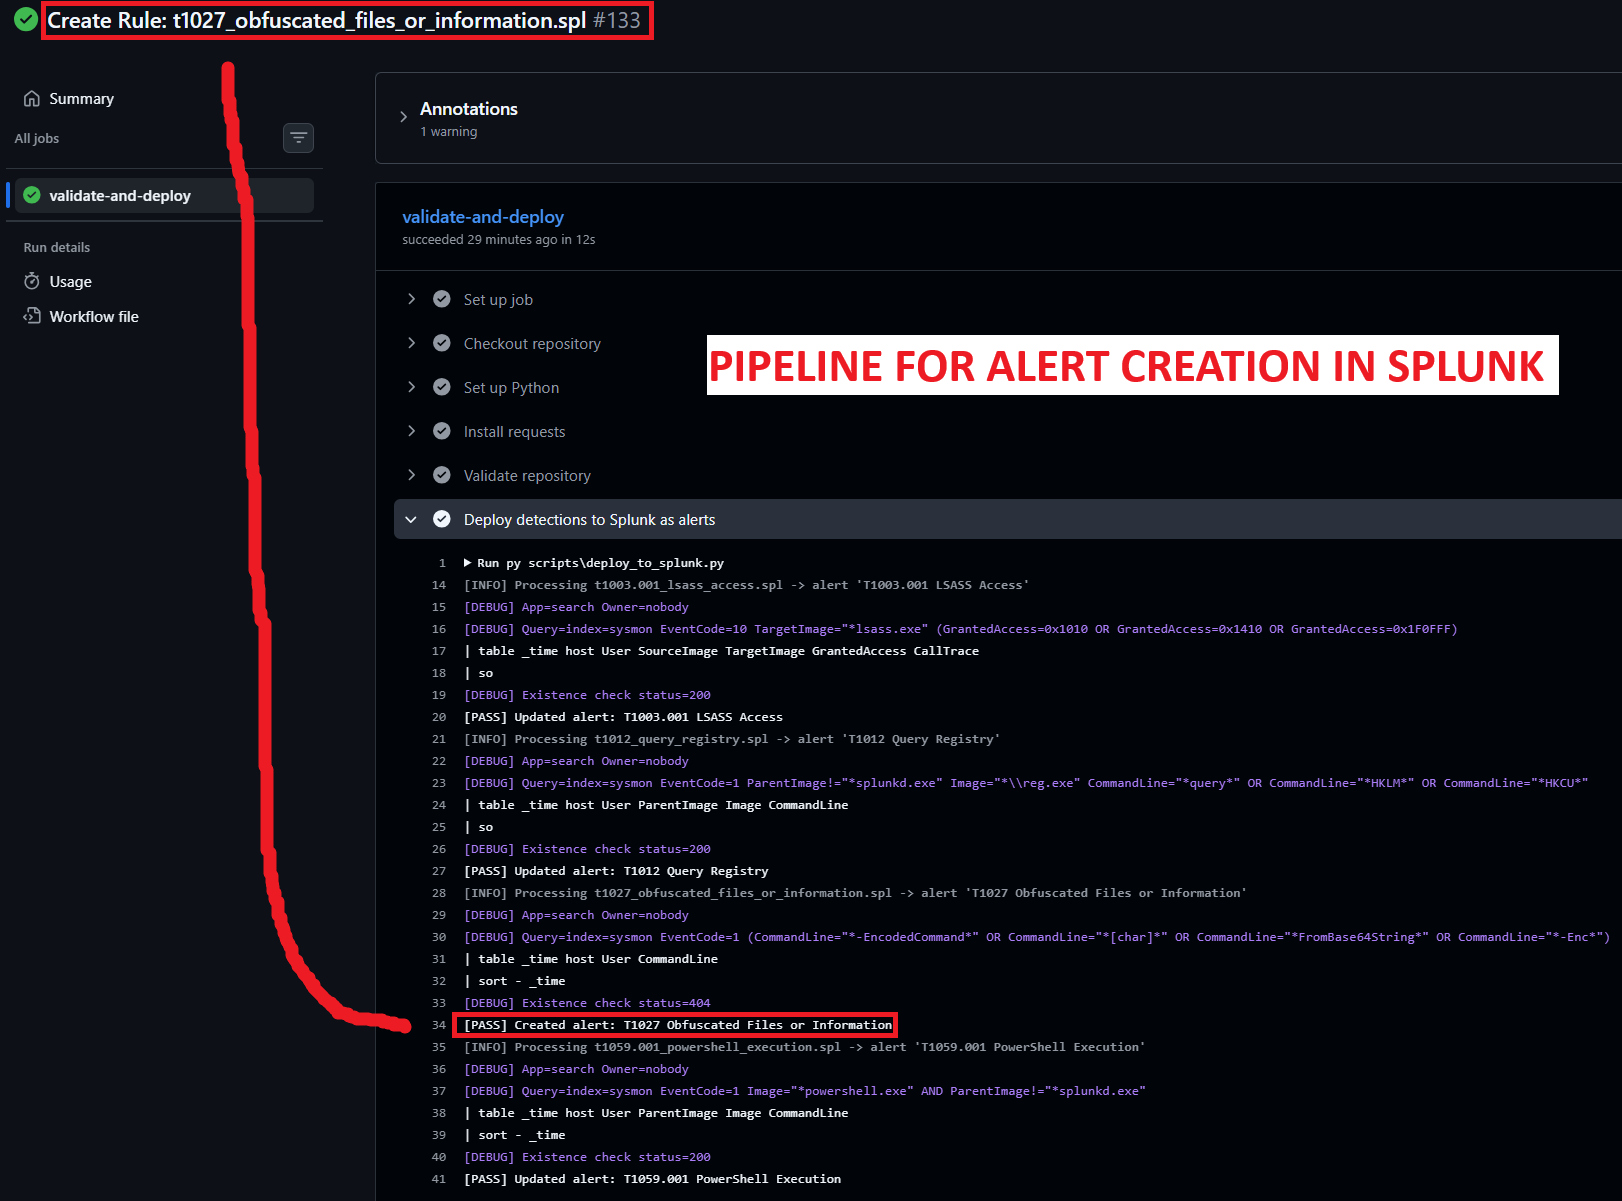
Task: Expand the Set up Python step logs
Action: [x=411, y=387]
